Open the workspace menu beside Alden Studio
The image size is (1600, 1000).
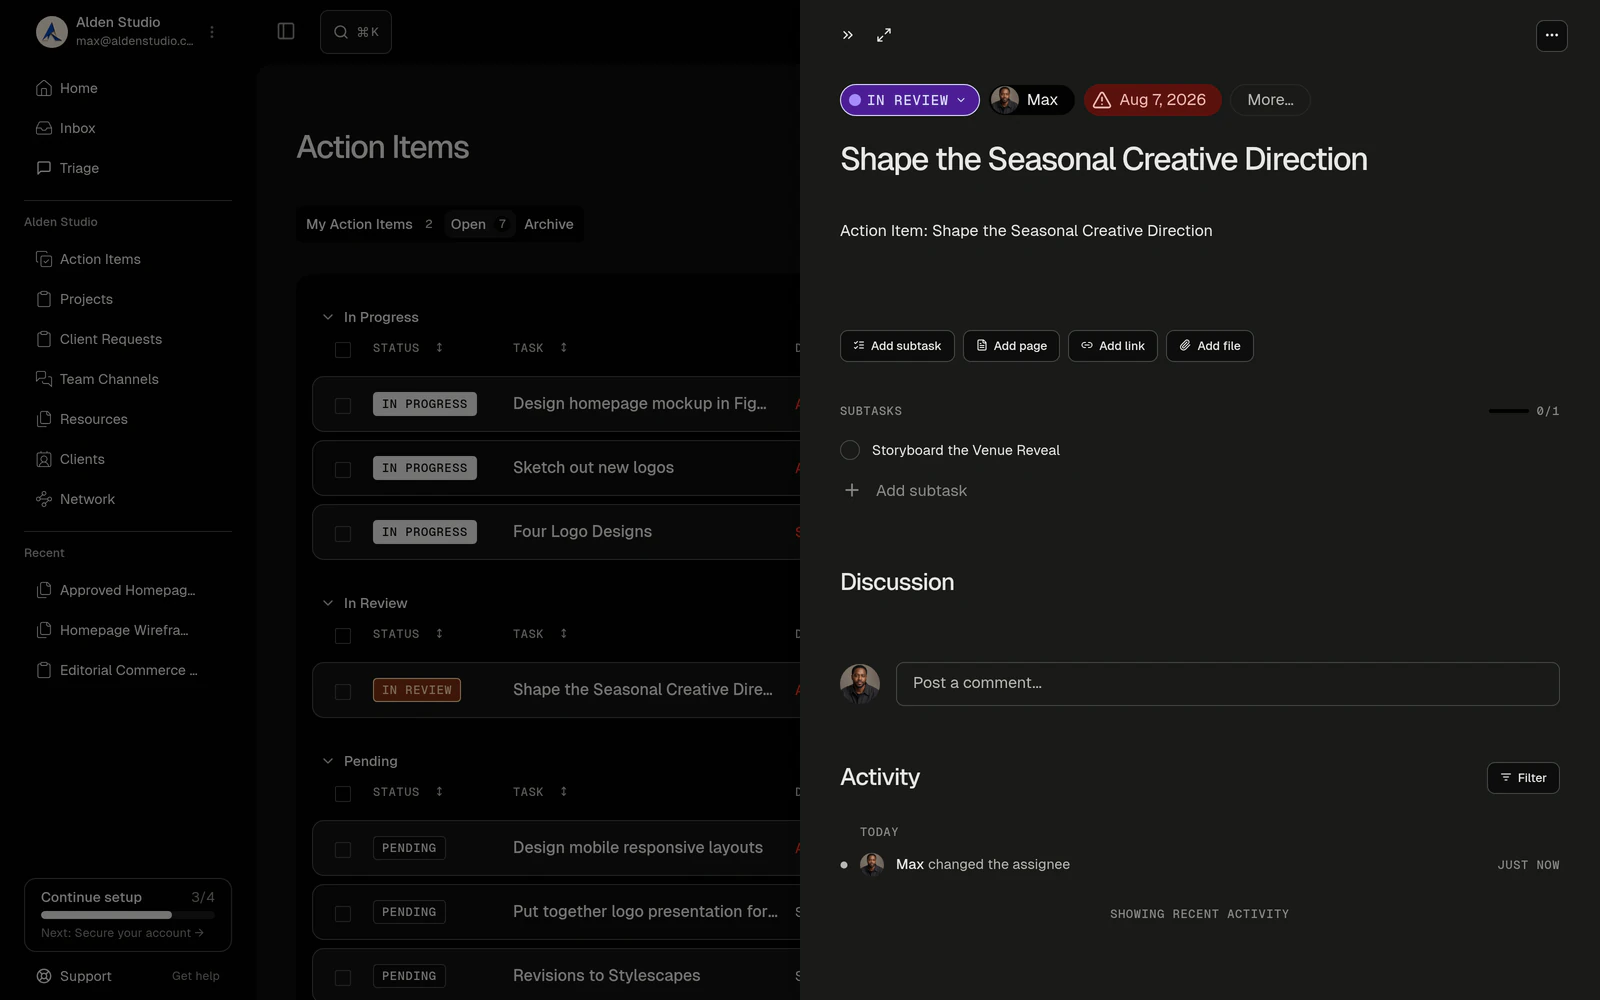point(211,32)
